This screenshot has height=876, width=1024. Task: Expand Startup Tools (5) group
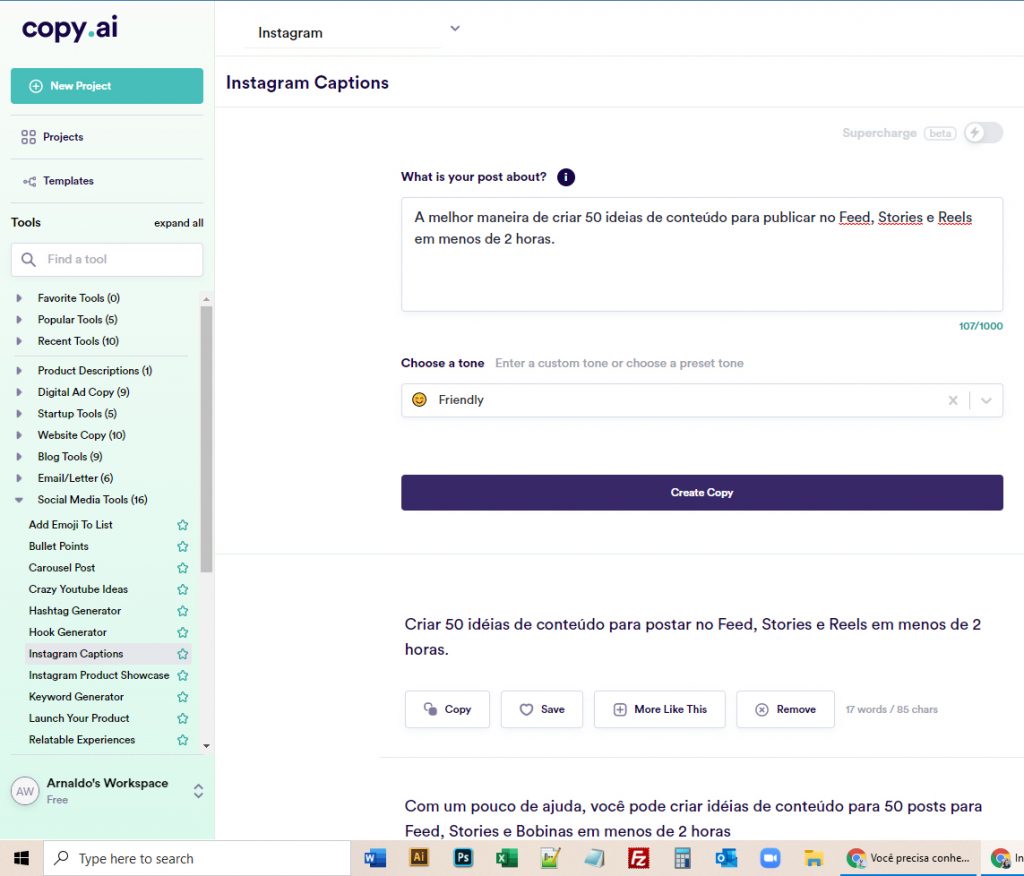[x=19, y=414]
